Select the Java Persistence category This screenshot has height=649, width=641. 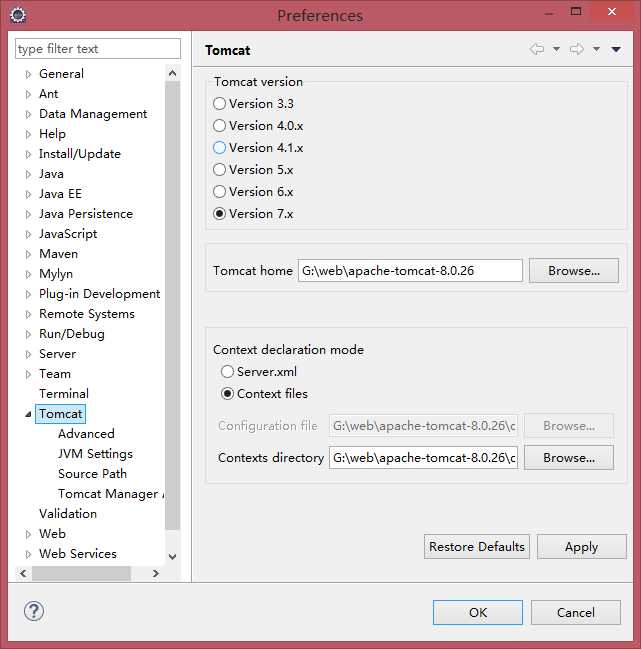pyautogui.click(x=86, y=214)
